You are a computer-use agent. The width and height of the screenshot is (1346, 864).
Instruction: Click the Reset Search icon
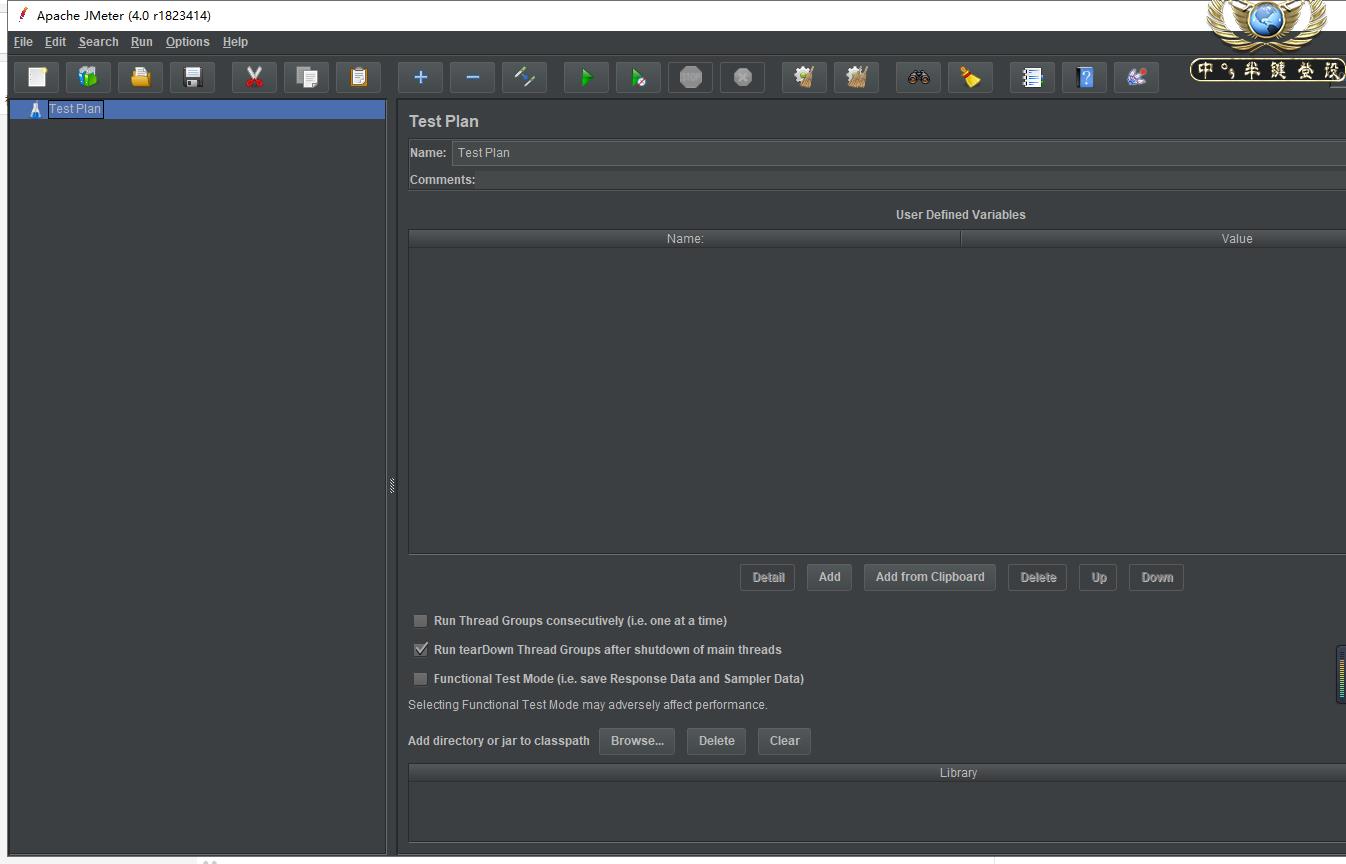pos(971,77)
